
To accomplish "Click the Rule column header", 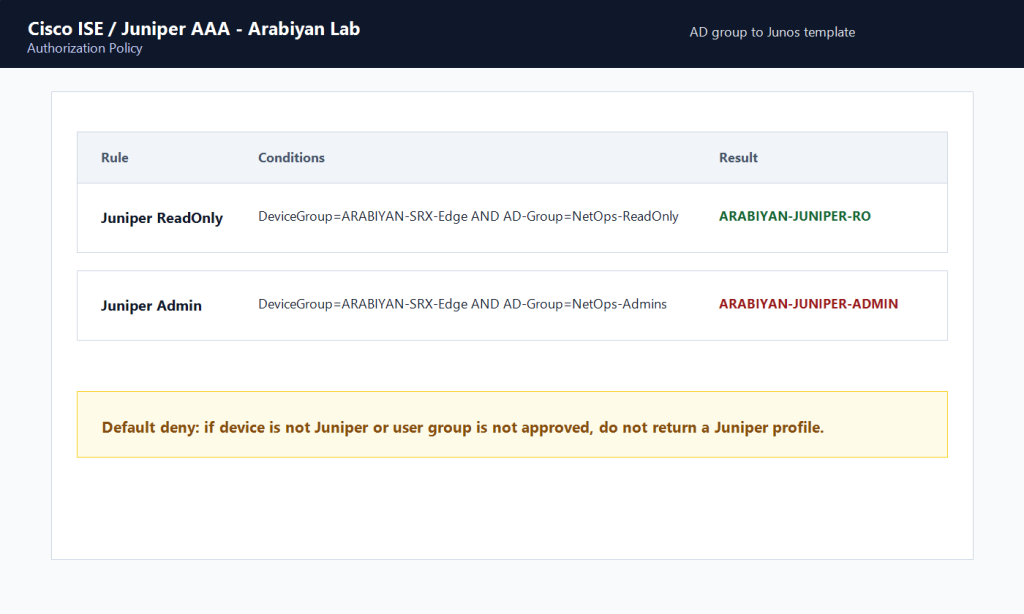I will tap(115, 157).
